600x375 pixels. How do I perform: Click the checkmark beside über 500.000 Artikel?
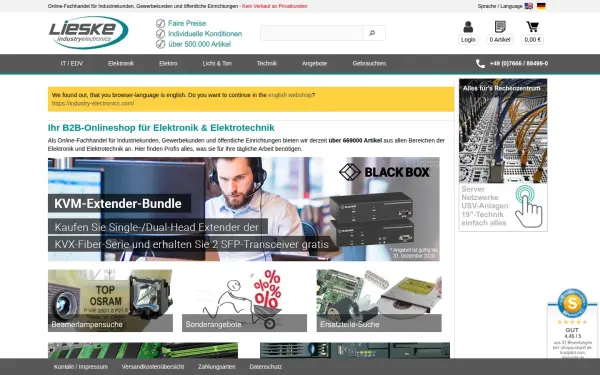(160, 44)
